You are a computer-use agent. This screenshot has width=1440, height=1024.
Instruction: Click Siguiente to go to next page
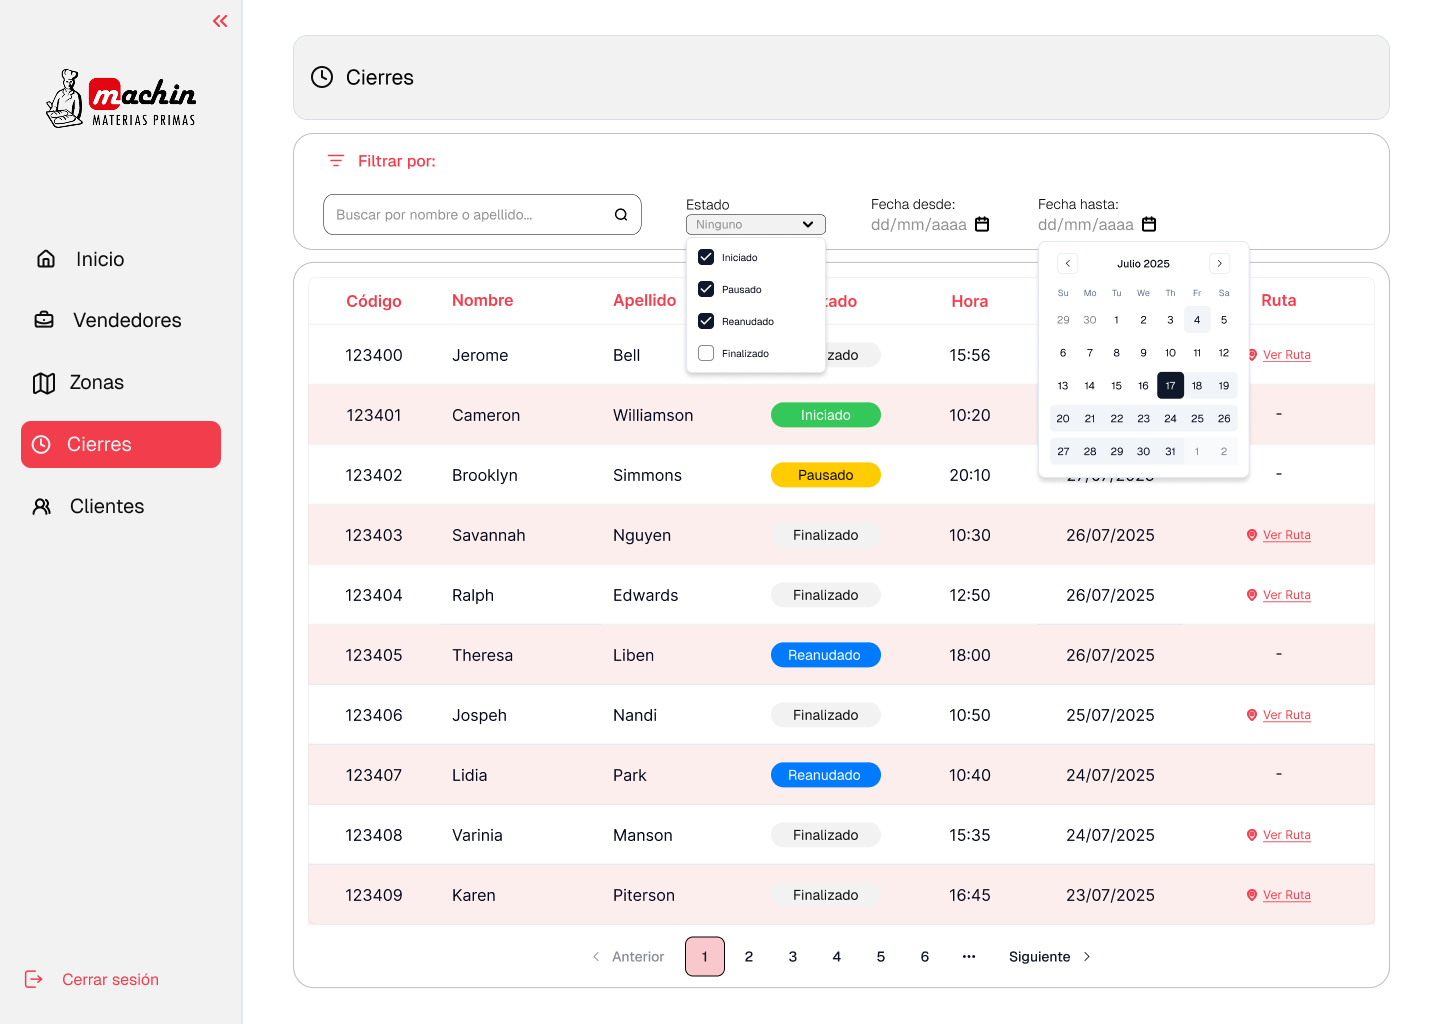(1049, 957)
